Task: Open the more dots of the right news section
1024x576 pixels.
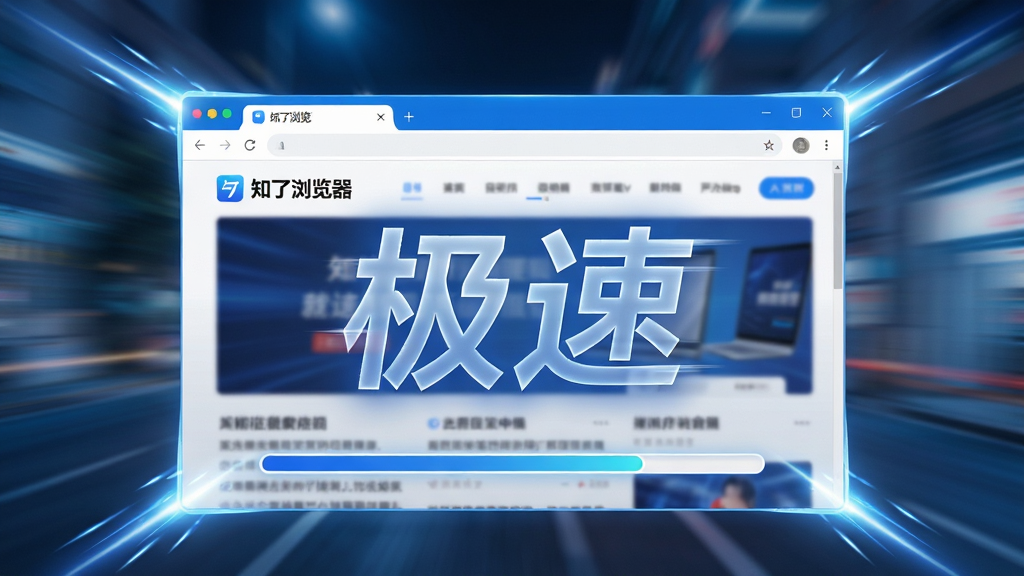Action: point(802,423)
